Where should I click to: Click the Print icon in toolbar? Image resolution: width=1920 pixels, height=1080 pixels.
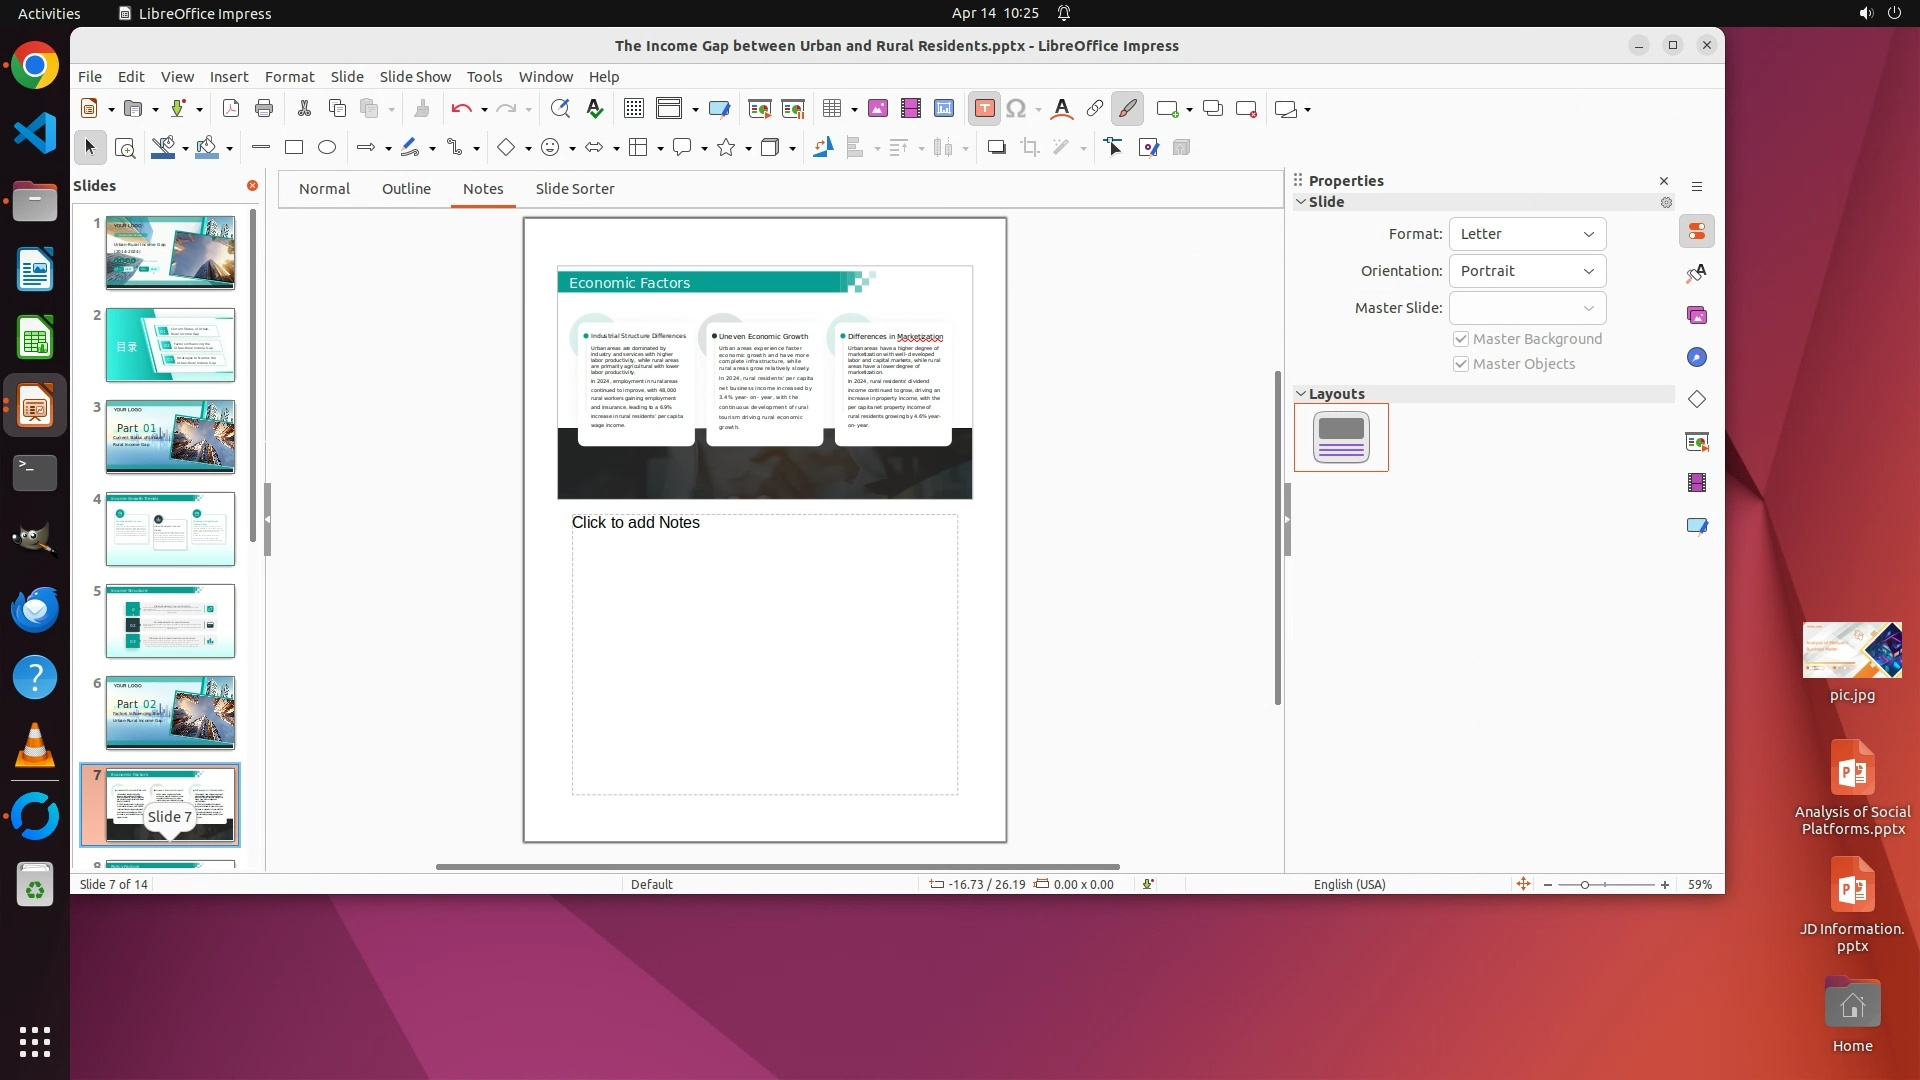click(x=264, y=109)
